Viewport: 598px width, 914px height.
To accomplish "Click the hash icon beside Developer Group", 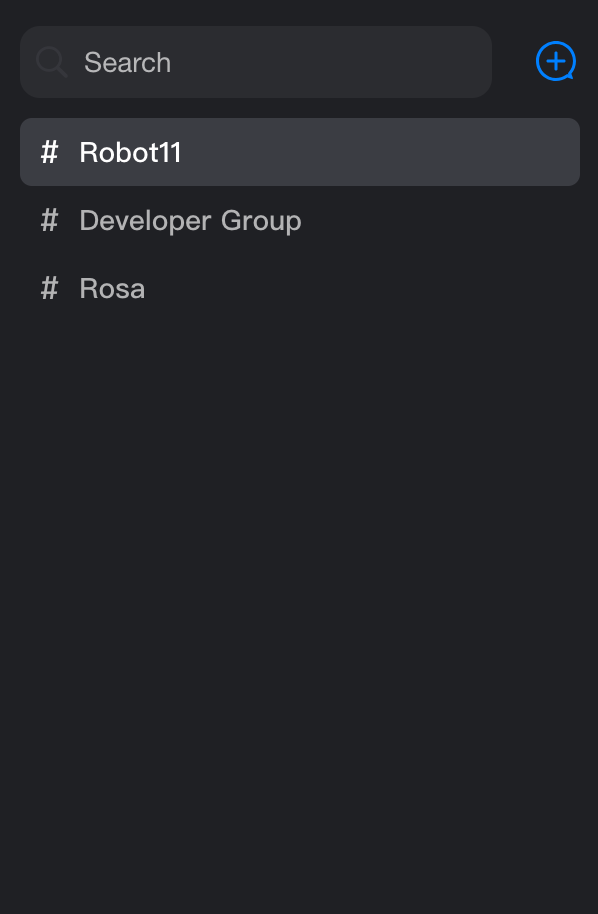I will 50,220.
